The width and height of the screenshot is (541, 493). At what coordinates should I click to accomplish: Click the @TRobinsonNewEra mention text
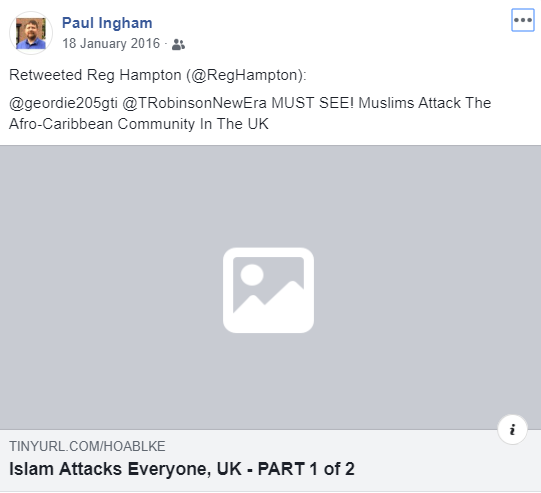click(x=195, y=103)
